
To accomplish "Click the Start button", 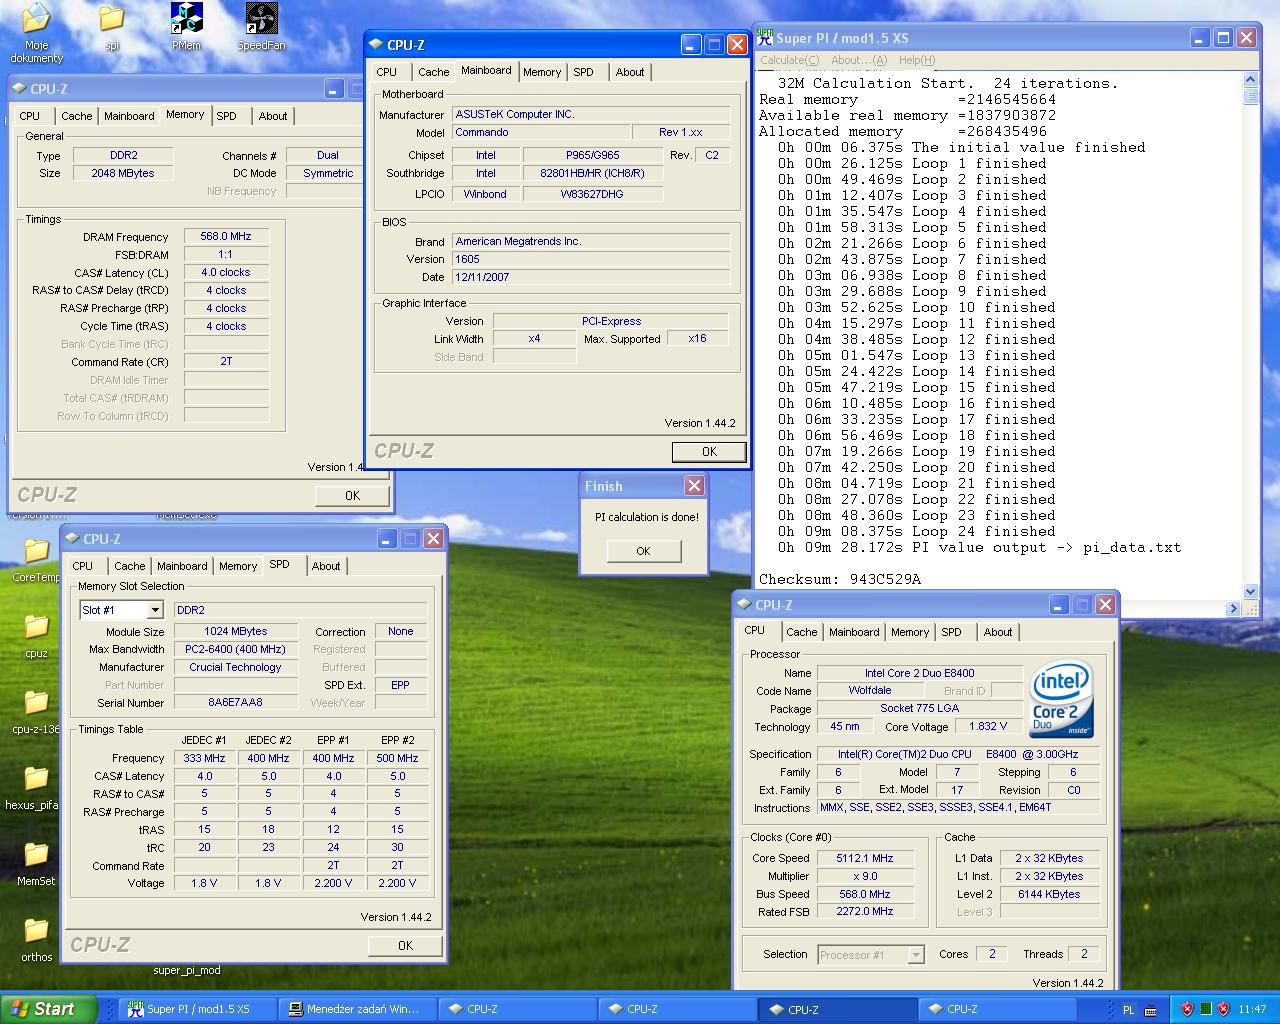I will [x=49, y=1009].
